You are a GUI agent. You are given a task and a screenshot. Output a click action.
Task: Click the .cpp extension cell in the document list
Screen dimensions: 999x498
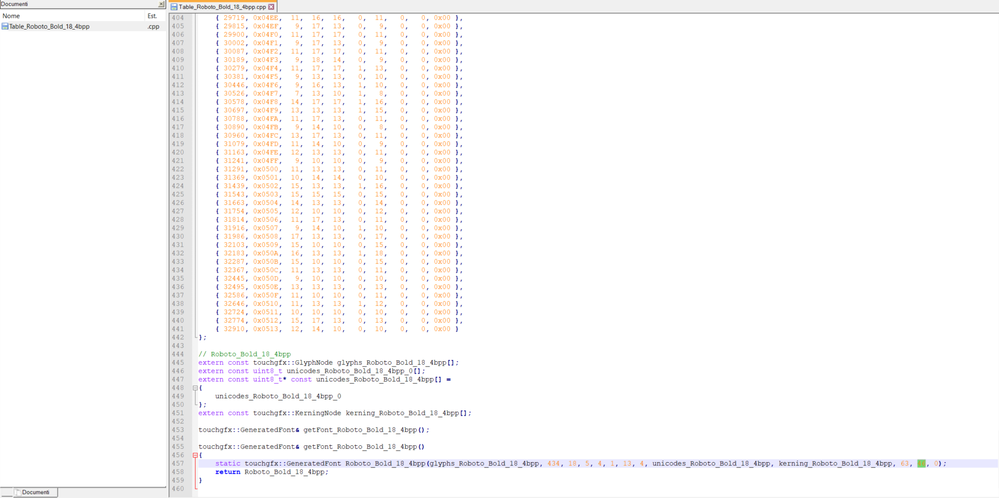point(153,27)
